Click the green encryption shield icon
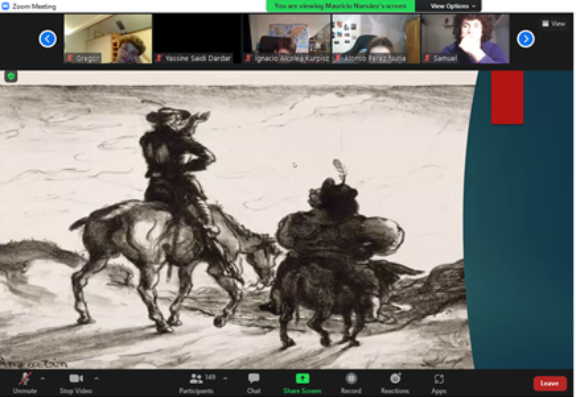This screenshot has width=576, height=397. coord(11,76)
